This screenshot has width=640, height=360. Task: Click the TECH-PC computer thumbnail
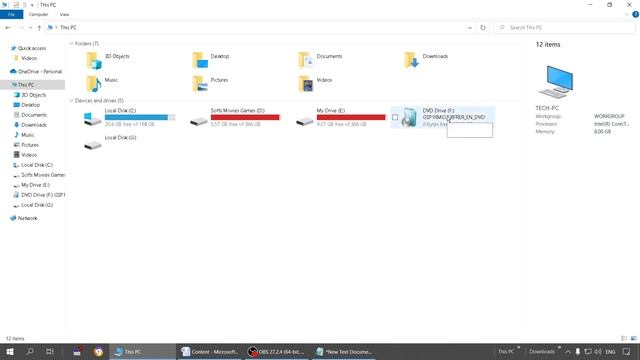pyautogui.click(x=557, y=82)
